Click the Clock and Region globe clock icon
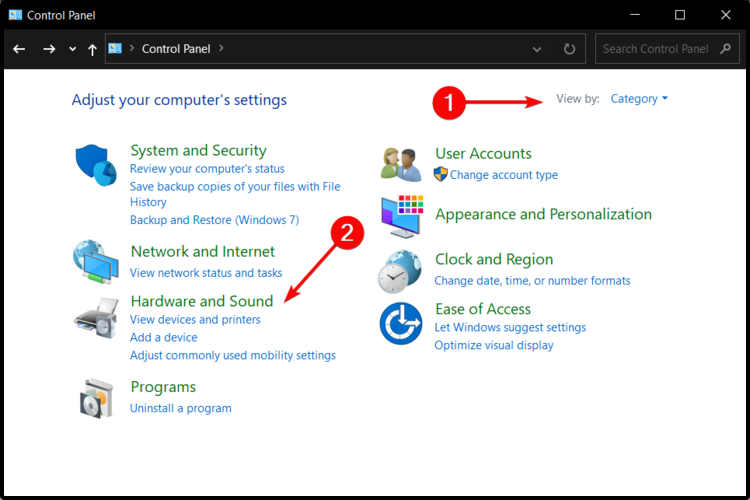The image size is (750, 500). click(x=400, y=272)
